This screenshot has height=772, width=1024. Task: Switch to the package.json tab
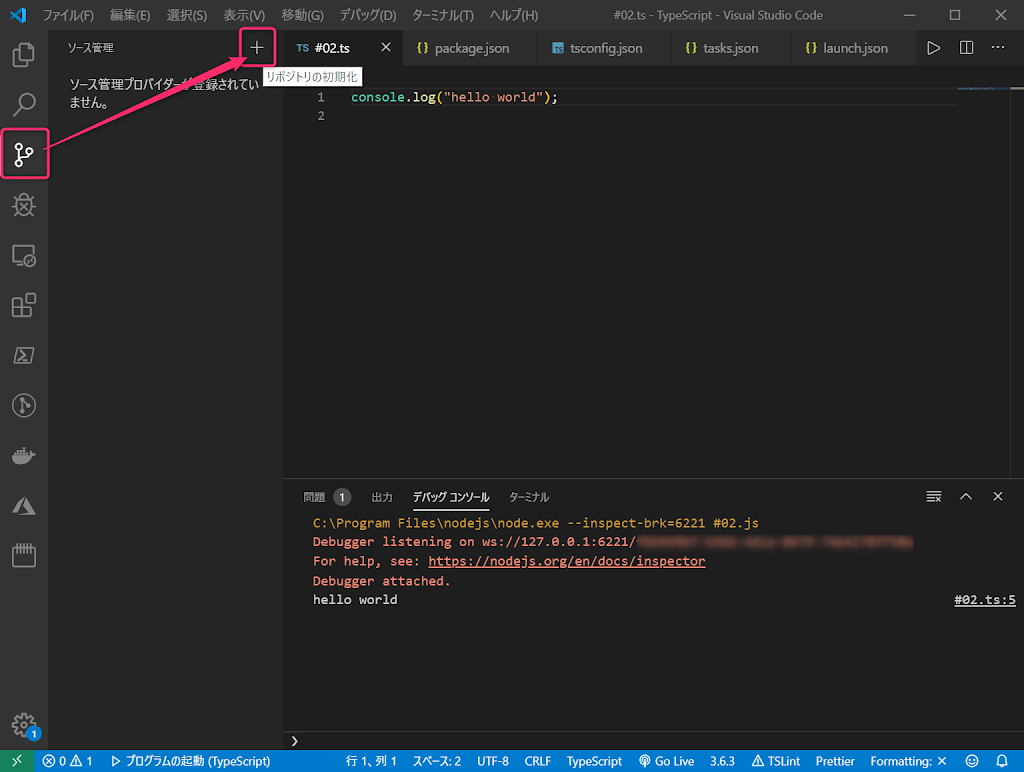(470, 48)
